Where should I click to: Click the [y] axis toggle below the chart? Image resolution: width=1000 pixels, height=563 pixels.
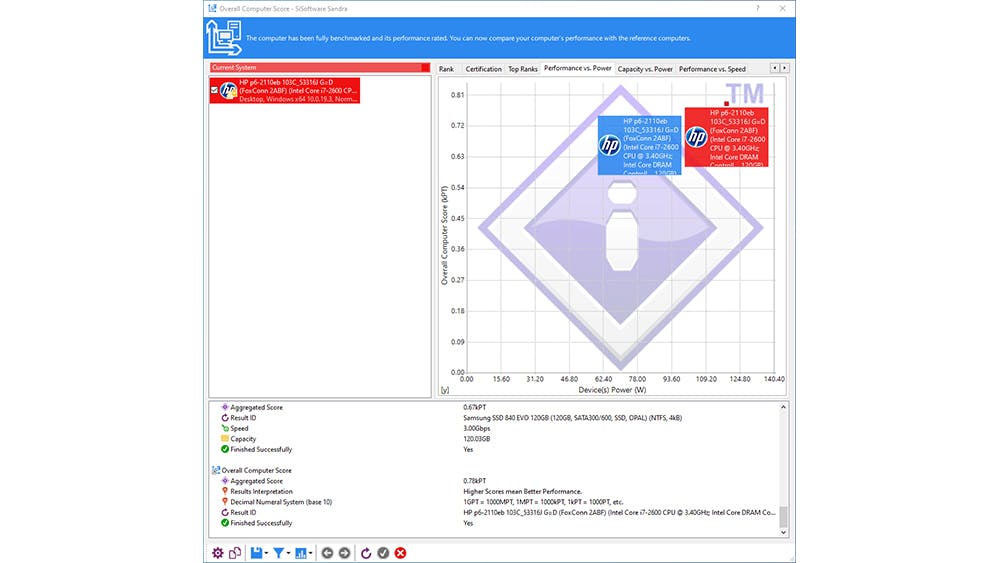(445, 390)
